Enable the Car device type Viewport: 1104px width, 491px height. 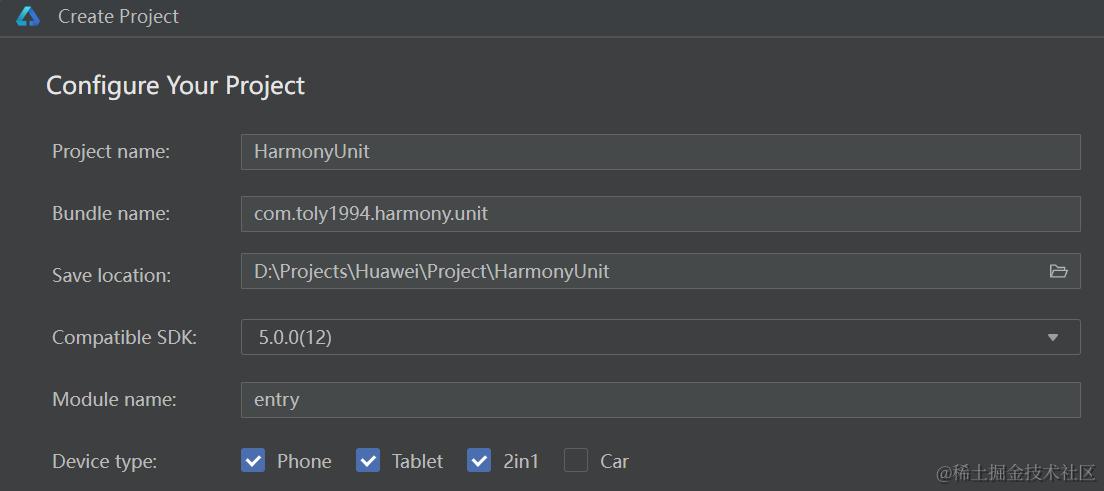click(575, 461)
